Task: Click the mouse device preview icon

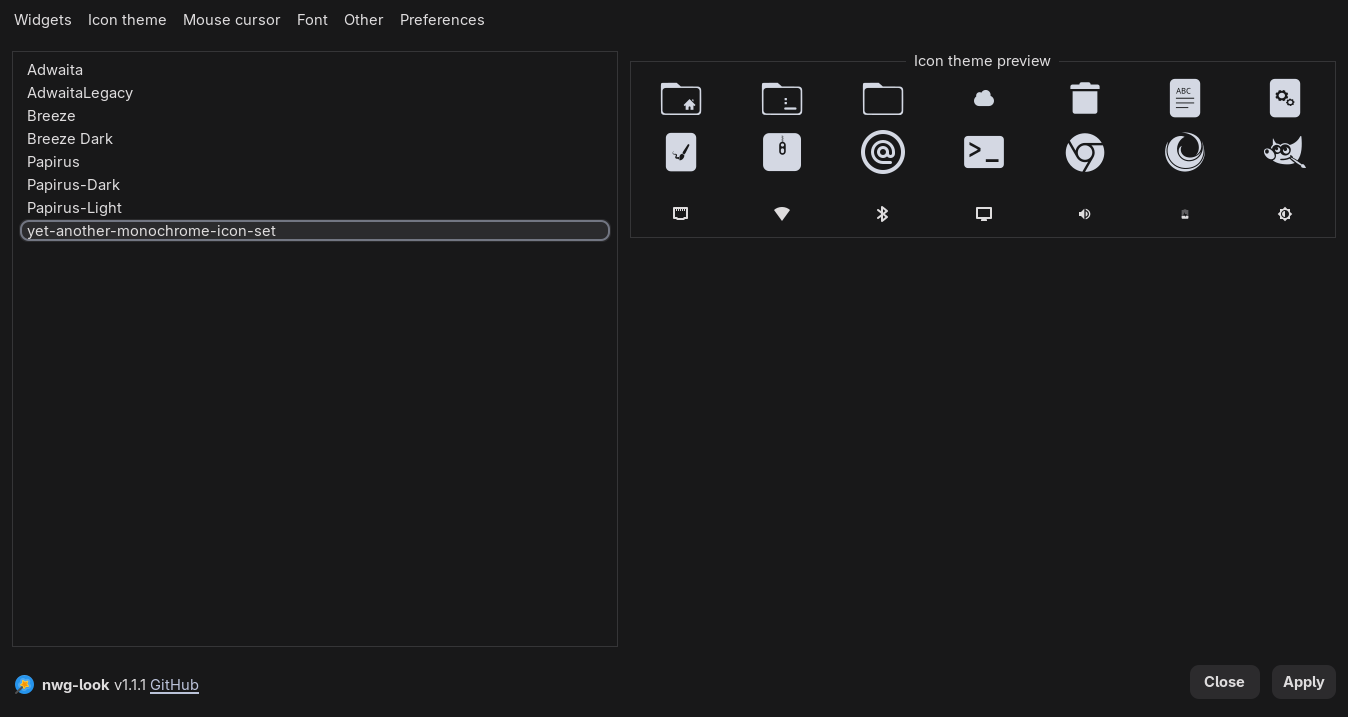Action: pos(782,152)
